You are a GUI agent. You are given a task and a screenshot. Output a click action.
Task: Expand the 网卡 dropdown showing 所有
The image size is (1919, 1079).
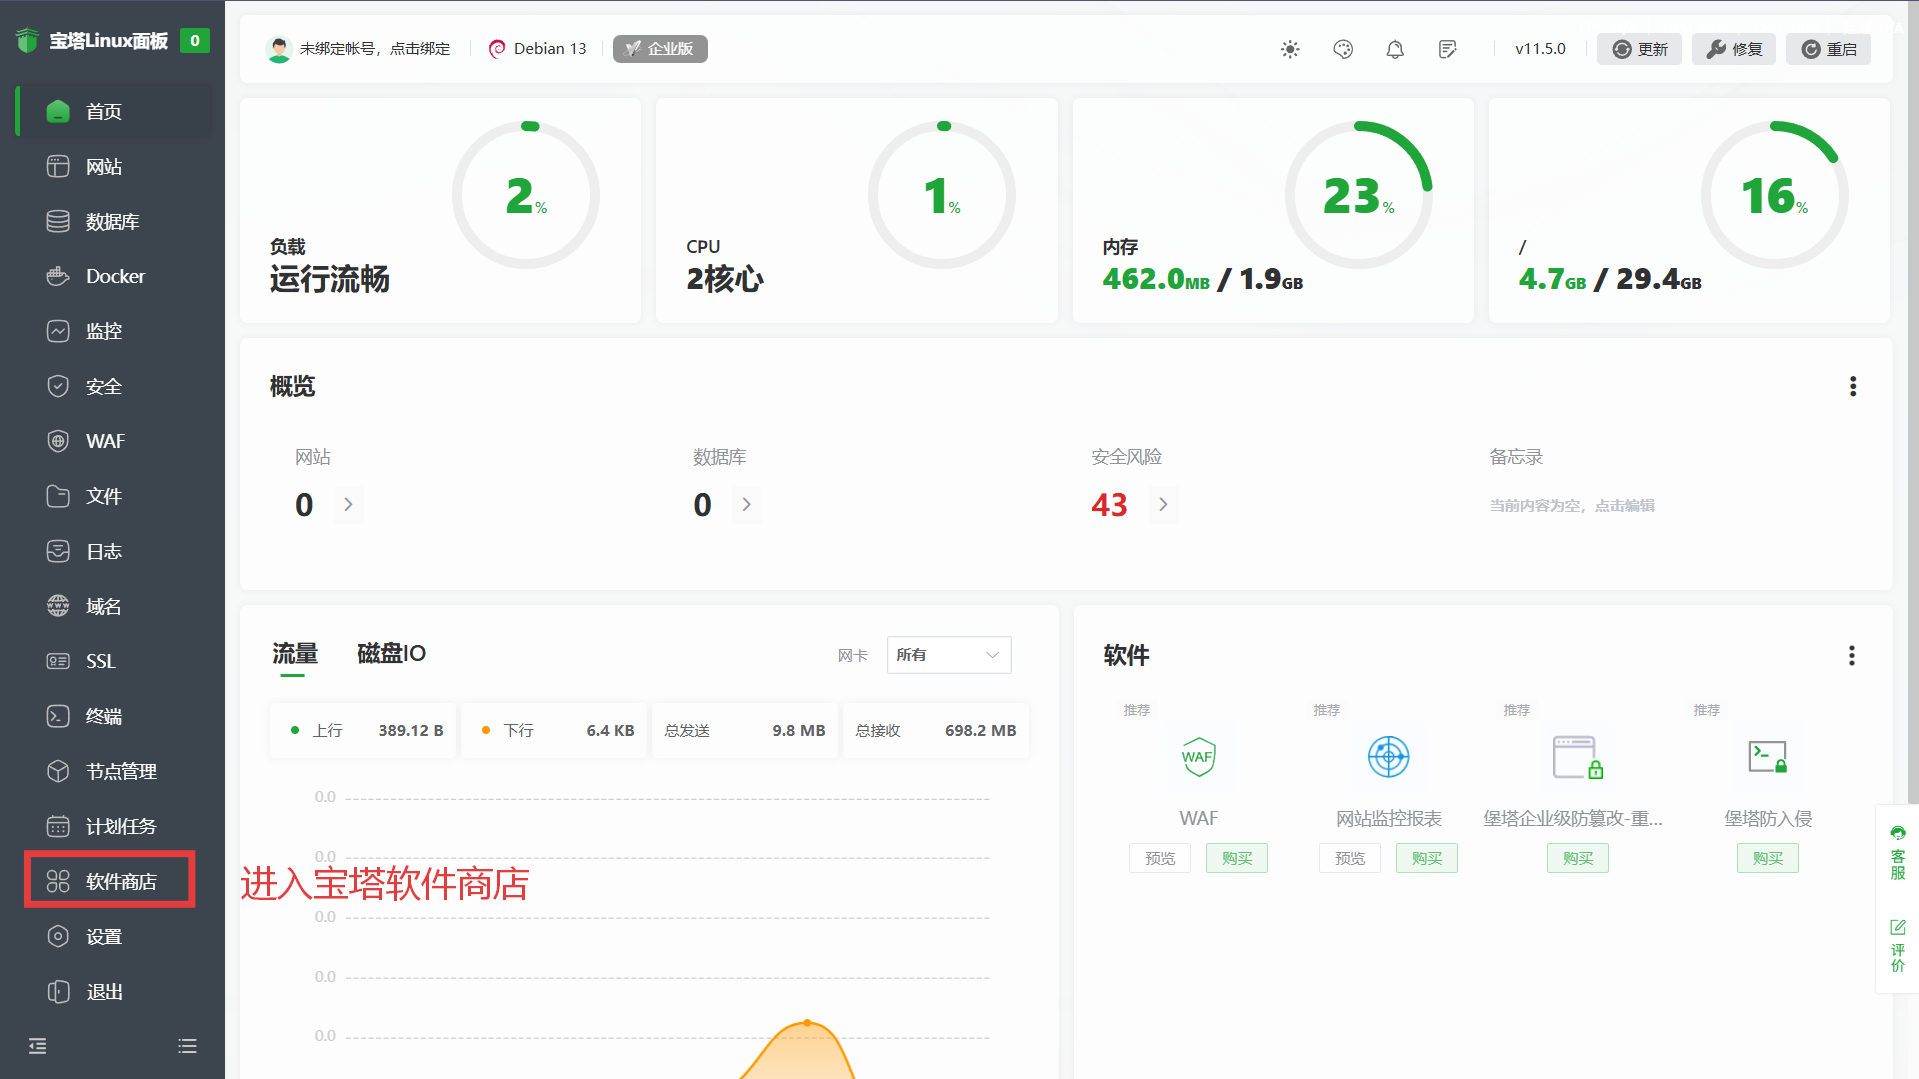coord(948,655)
